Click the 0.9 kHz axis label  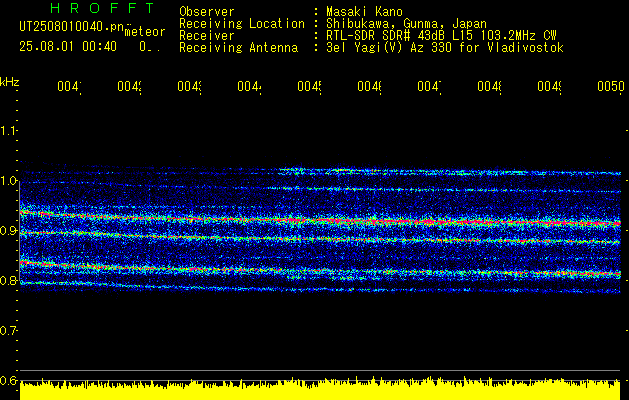pos(9,230)
